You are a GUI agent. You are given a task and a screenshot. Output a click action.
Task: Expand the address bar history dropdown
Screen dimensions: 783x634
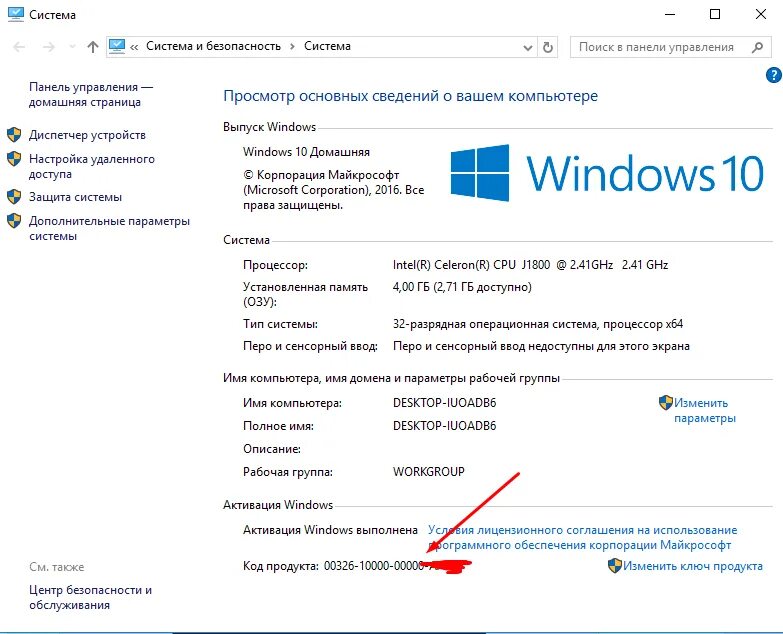point(527,47)
